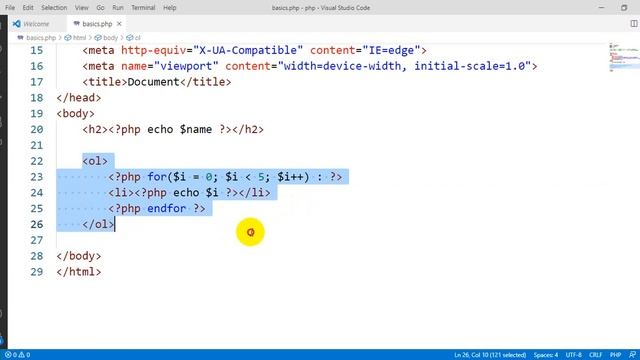Open the Go menu

[100, 7]
